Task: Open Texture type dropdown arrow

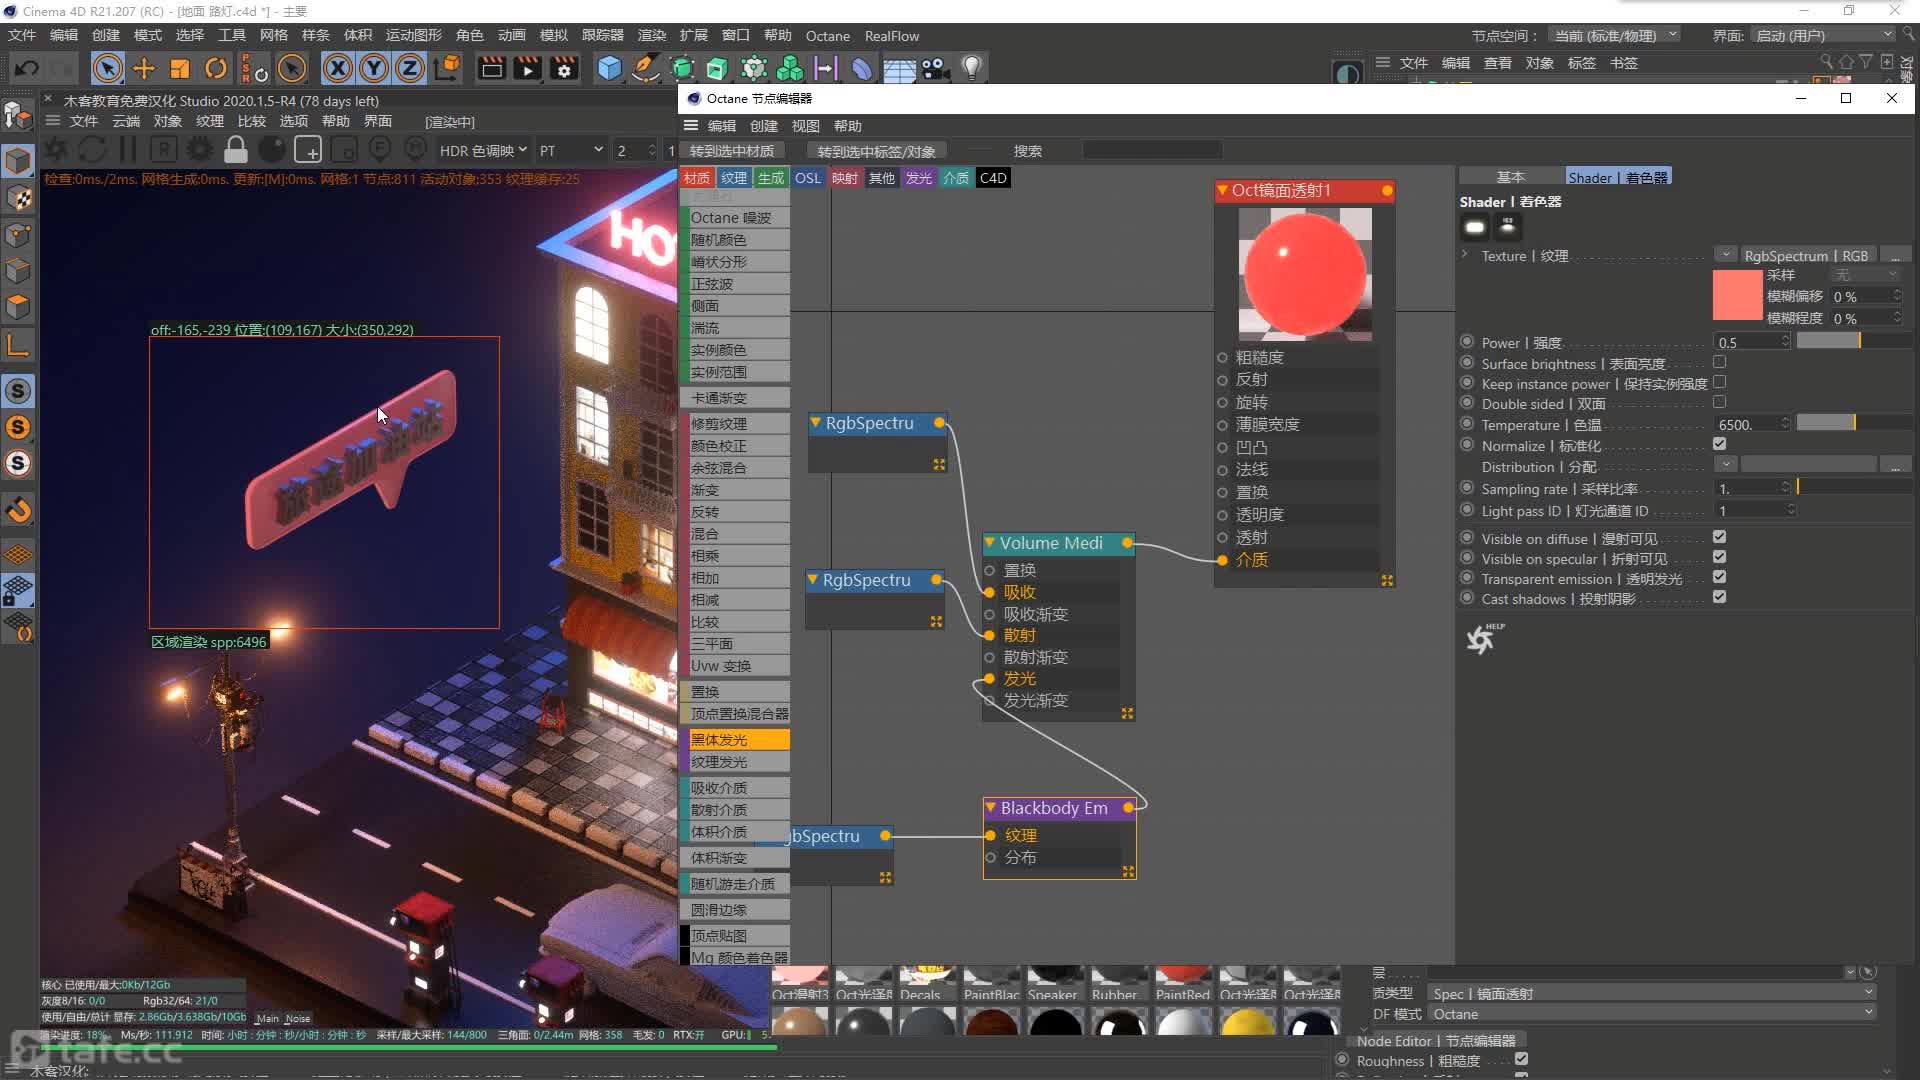Action: 1725,255
